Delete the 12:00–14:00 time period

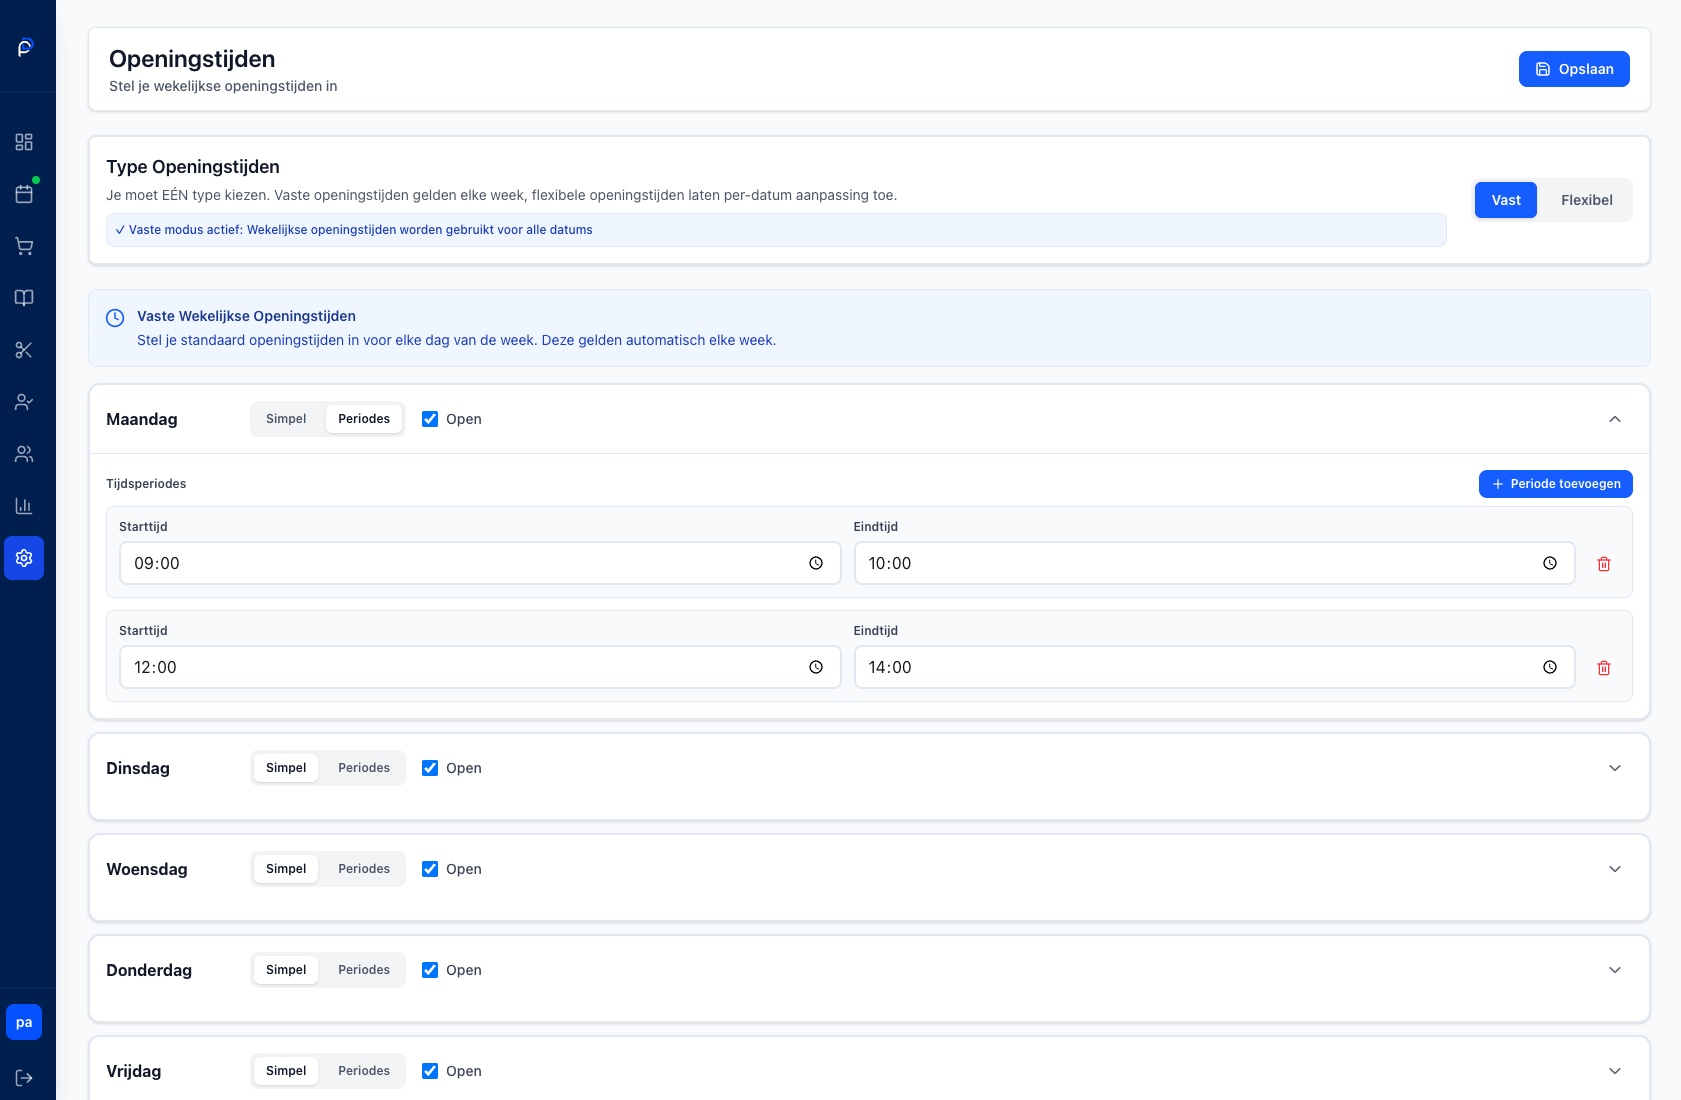1604,668
